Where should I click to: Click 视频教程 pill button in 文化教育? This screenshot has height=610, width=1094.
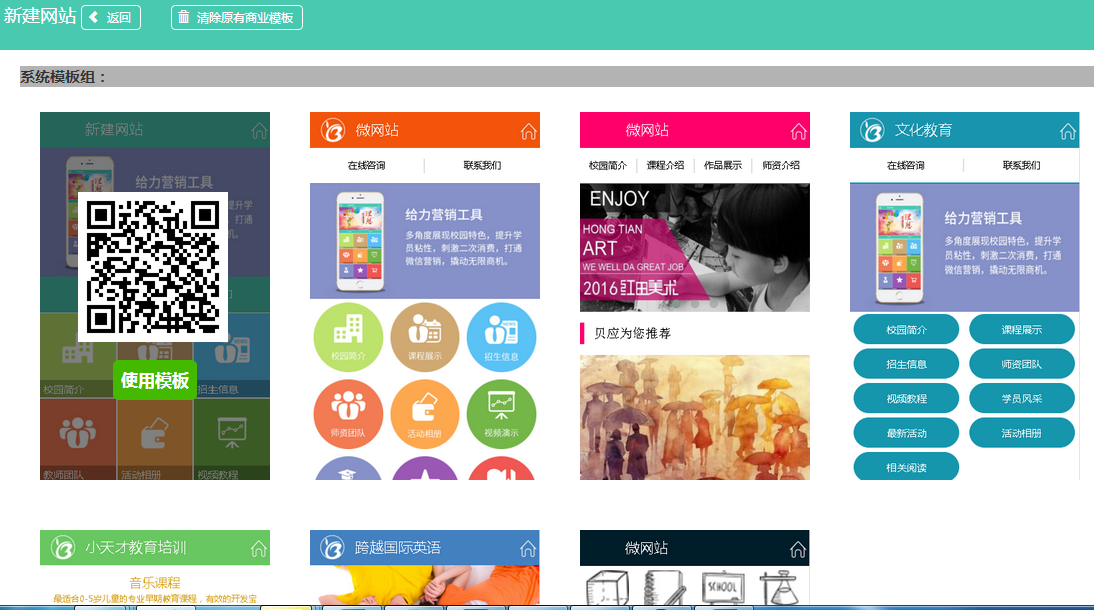[906, 398]
